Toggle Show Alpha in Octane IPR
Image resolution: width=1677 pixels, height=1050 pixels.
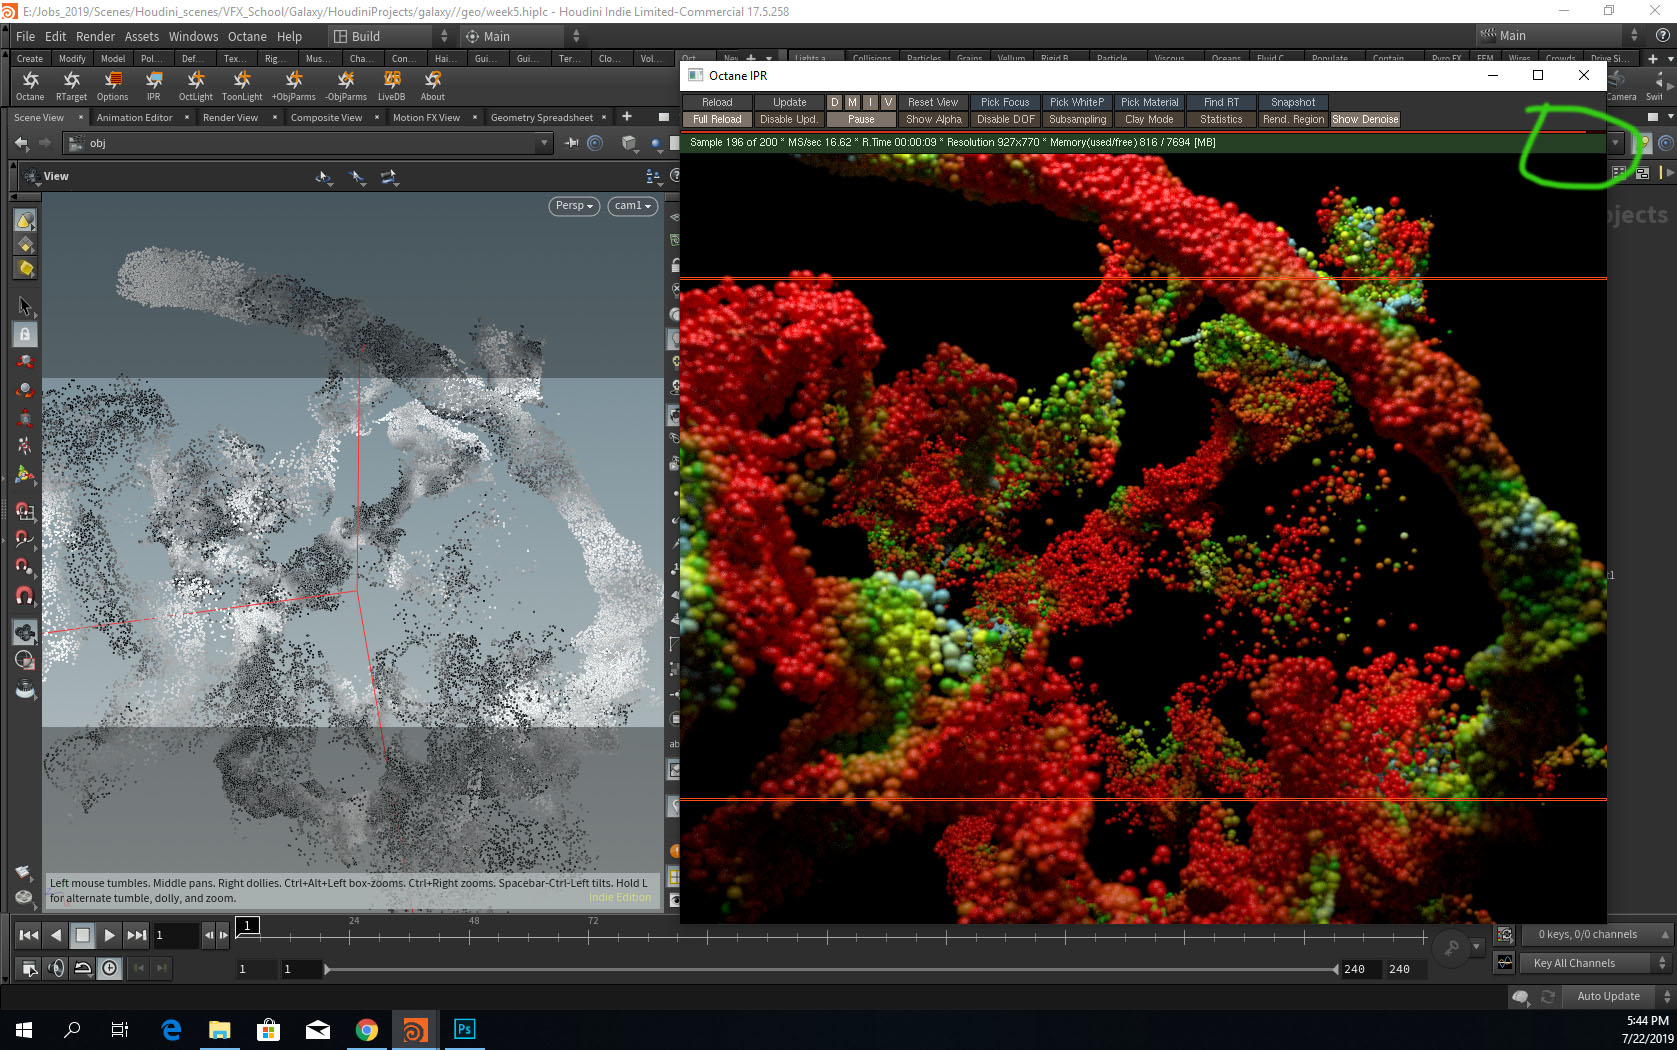(x=933, y=119)
